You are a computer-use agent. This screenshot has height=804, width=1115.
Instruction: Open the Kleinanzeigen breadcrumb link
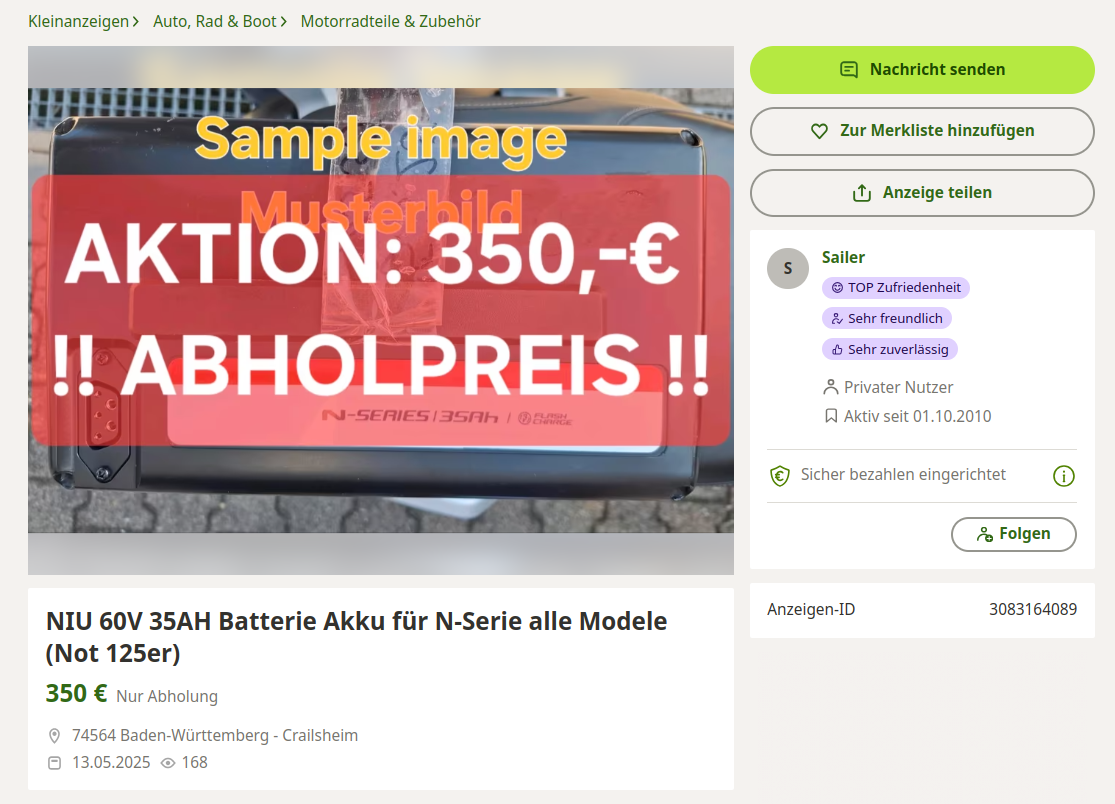point(78,21)
